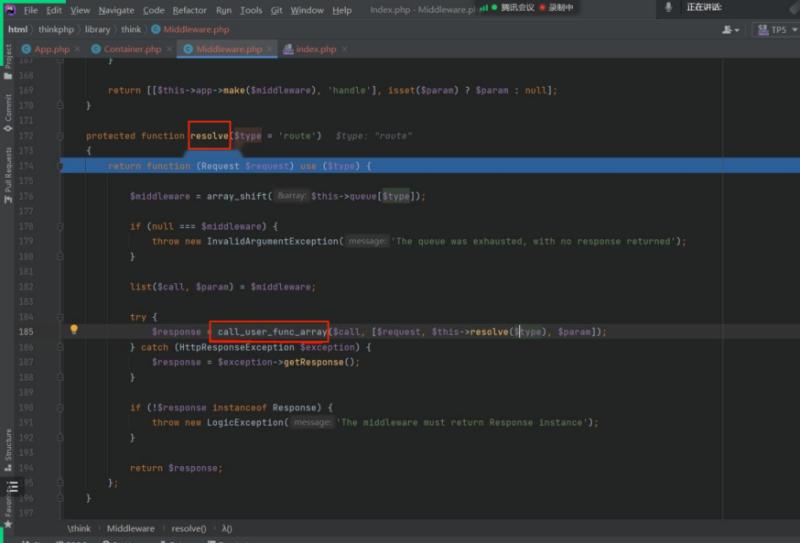The width and height of the screenshot is (800, 543).
Task: Open the Refactor menu
Action: click(x=189, y=10)
